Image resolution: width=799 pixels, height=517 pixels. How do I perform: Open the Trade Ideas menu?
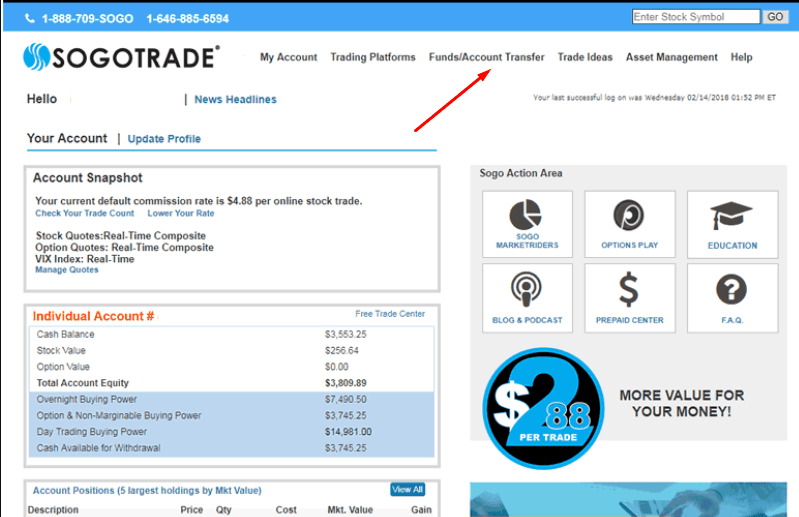(584, 57)
